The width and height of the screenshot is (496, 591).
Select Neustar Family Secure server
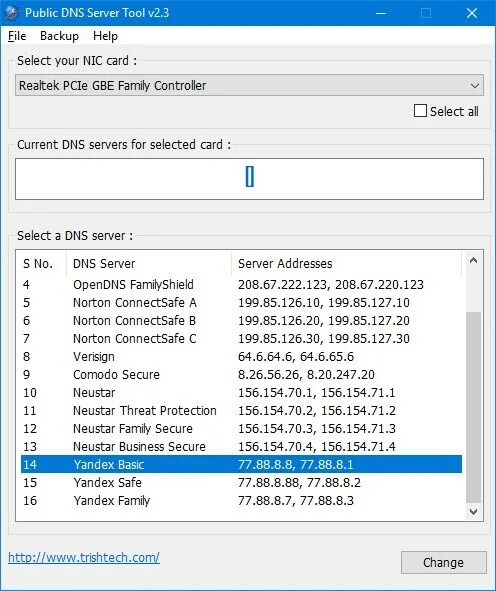[x=241, y=429]
